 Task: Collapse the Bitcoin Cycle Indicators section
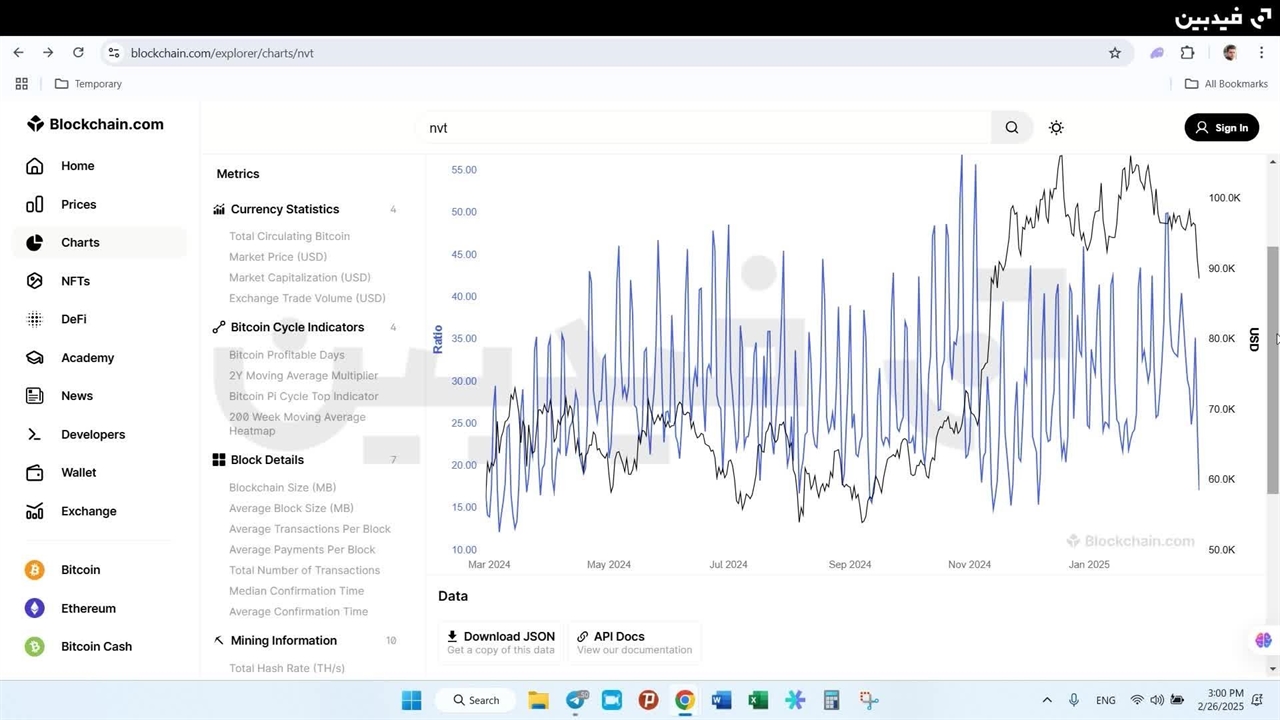297,328
